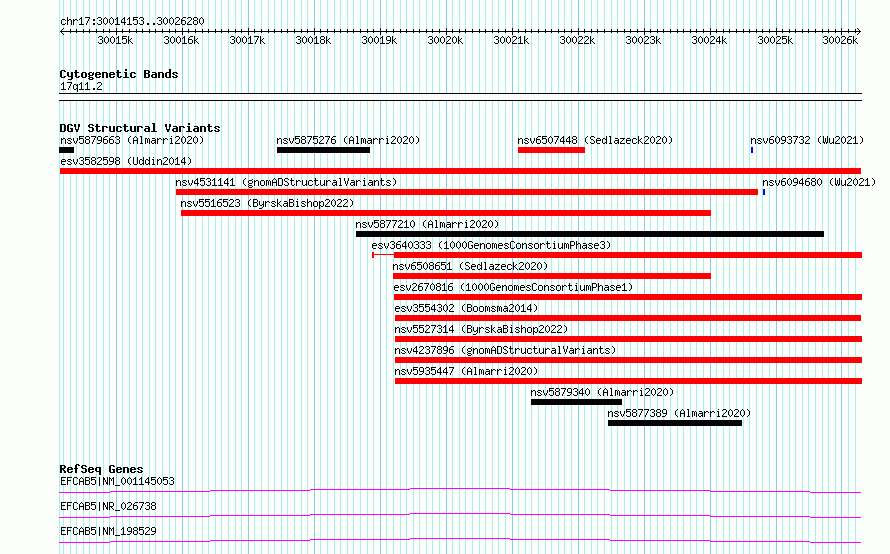The height and width of the screenshot is (554, 890).
Task: Click the red nsv4237896 variant bar
Action: pos(628,360)
